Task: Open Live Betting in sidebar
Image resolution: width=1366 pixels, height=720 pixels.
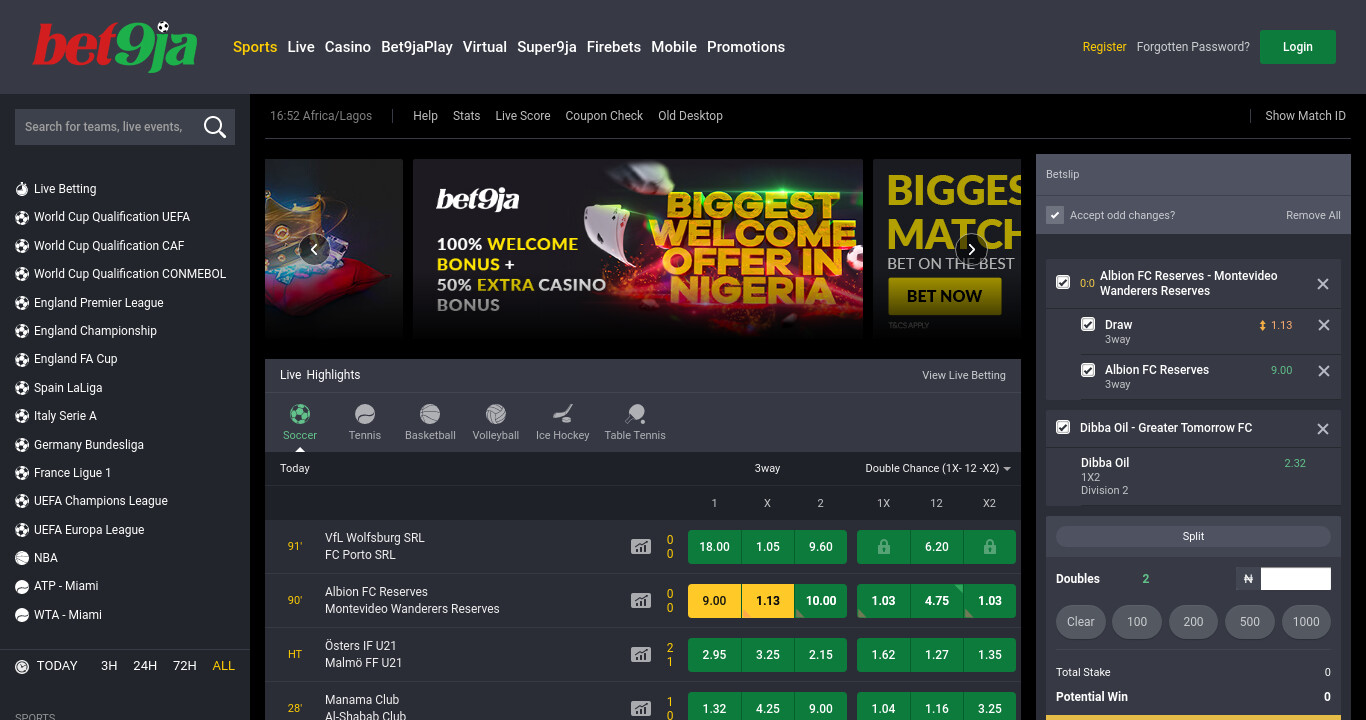Action: pyautogui.click(x=65, y=189)
